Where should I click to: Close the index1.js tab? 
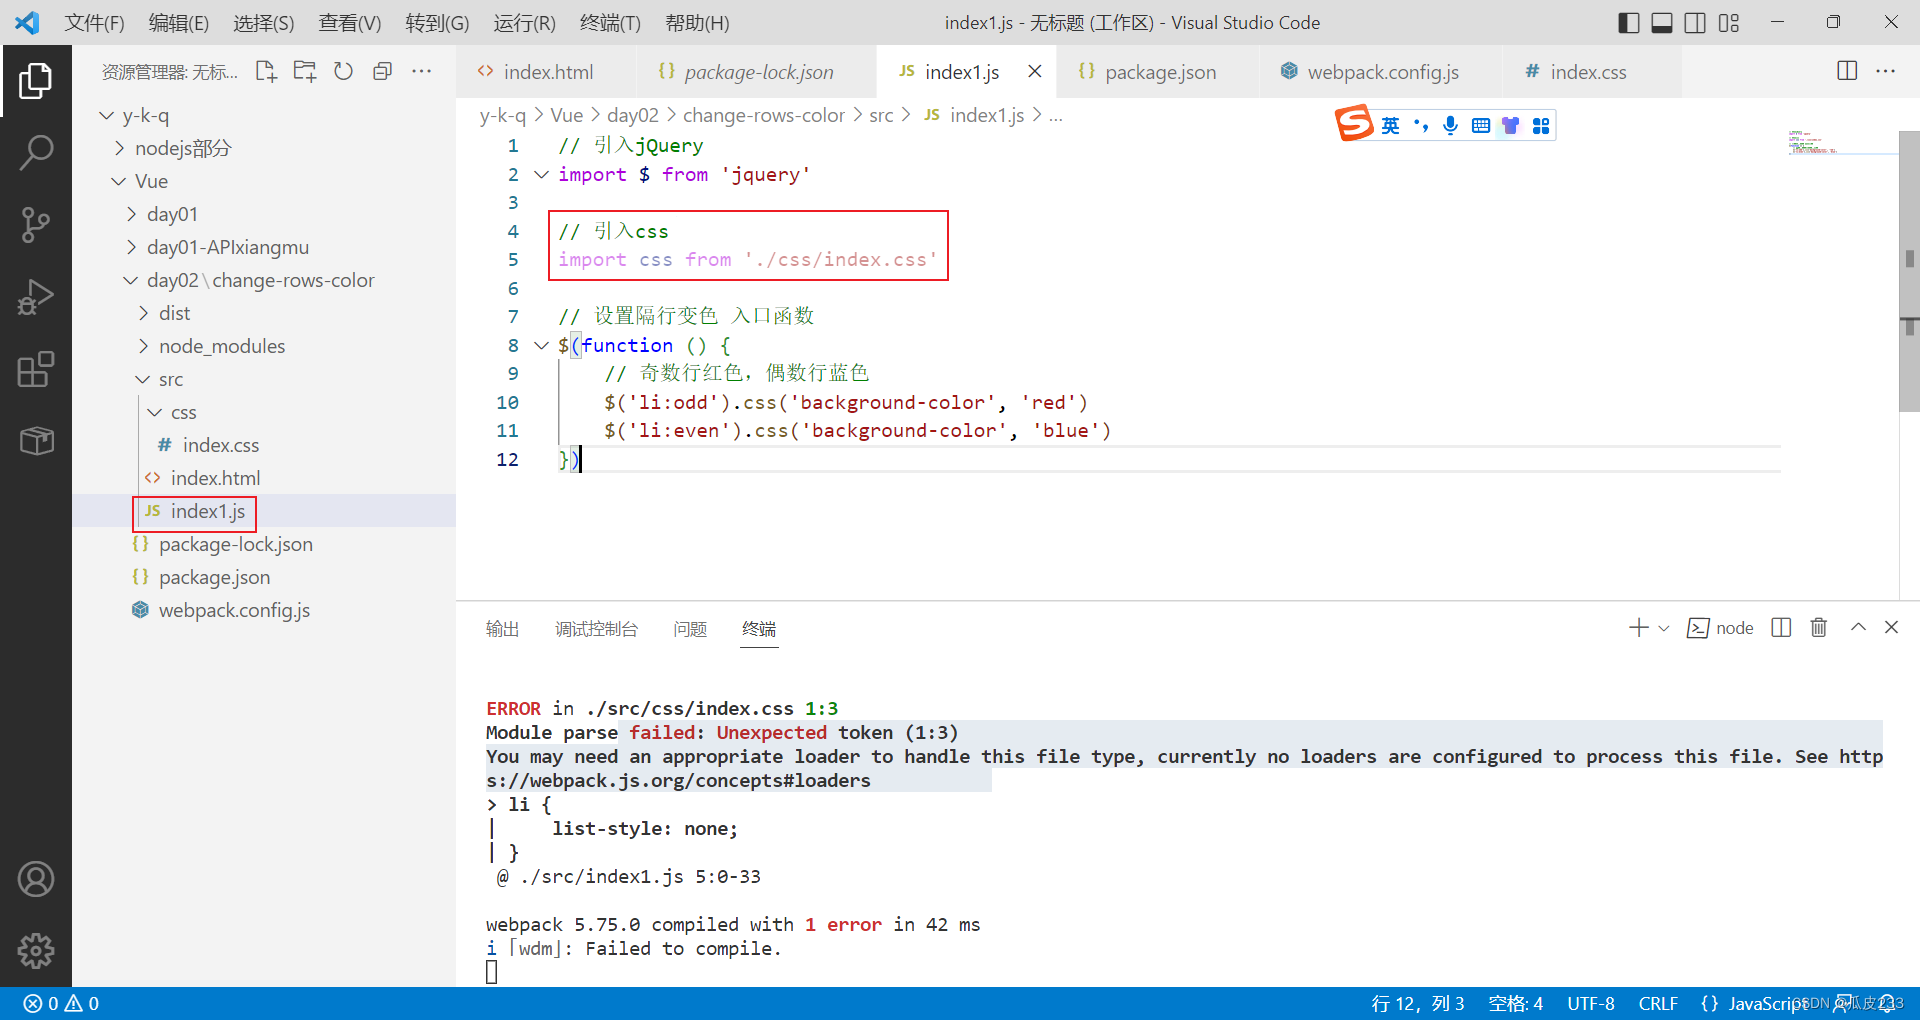[x=1035, y=71]
